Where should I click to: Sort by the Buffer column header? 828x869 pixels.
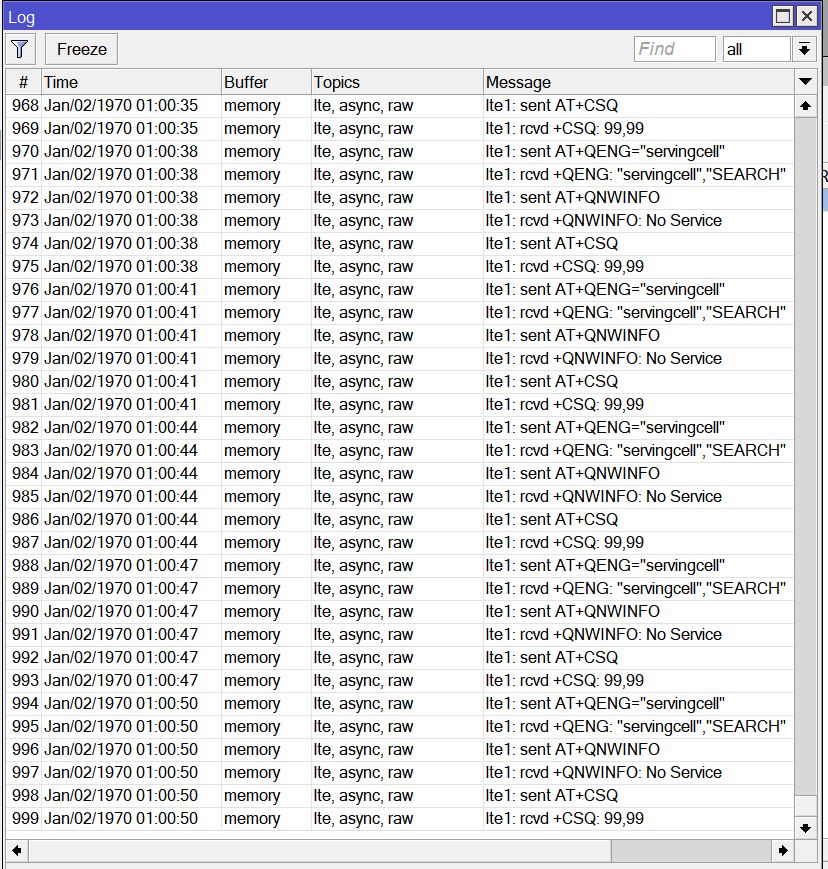pos(267,82)
